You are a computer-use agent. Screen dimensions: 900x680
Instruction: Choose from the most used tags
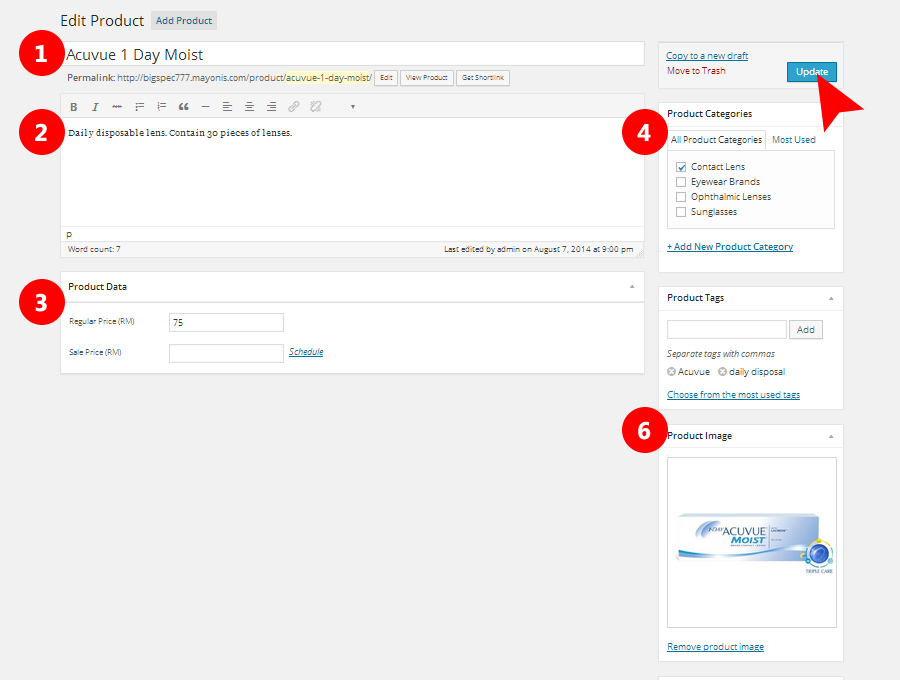[x=734, y=395]
